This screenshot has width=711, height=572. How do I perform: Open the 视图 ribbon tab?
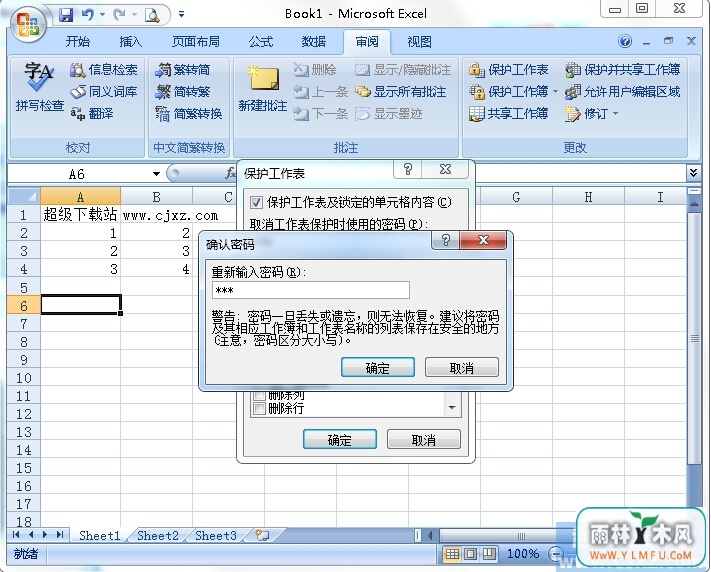point(419,42)
